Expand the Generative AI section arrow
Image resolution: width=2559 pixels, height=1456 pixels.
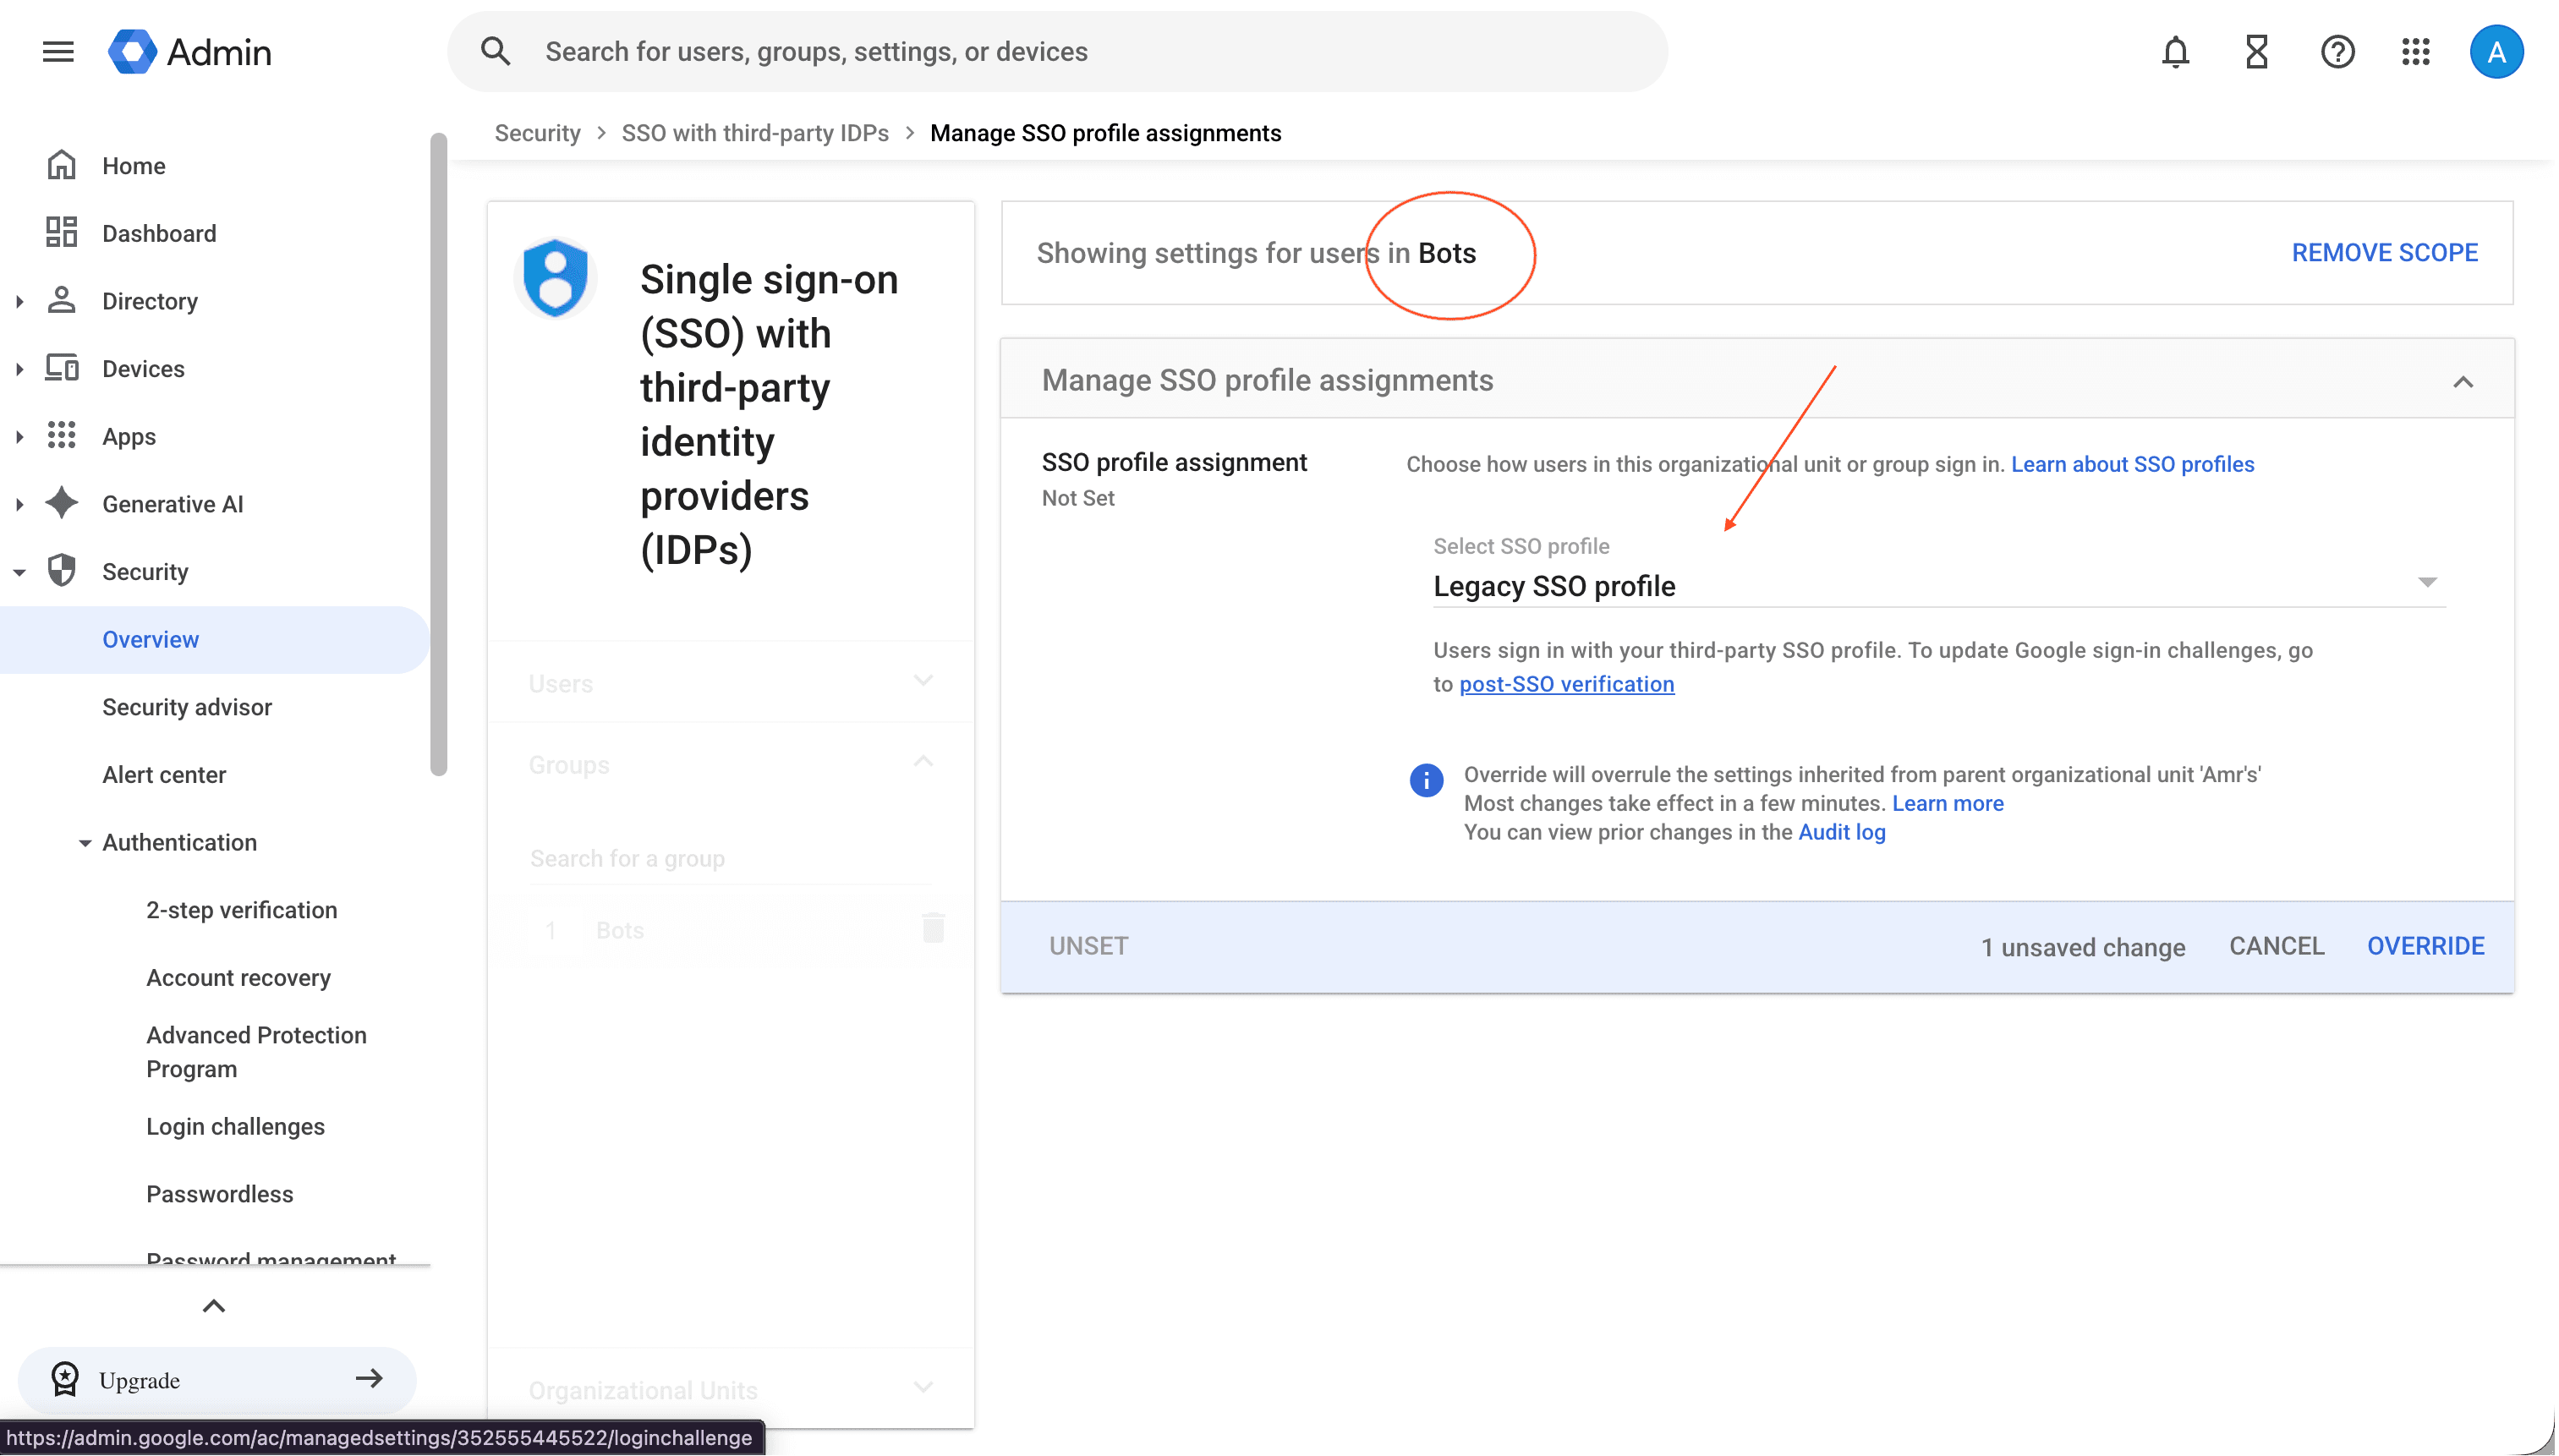click(x=19, y=504)
